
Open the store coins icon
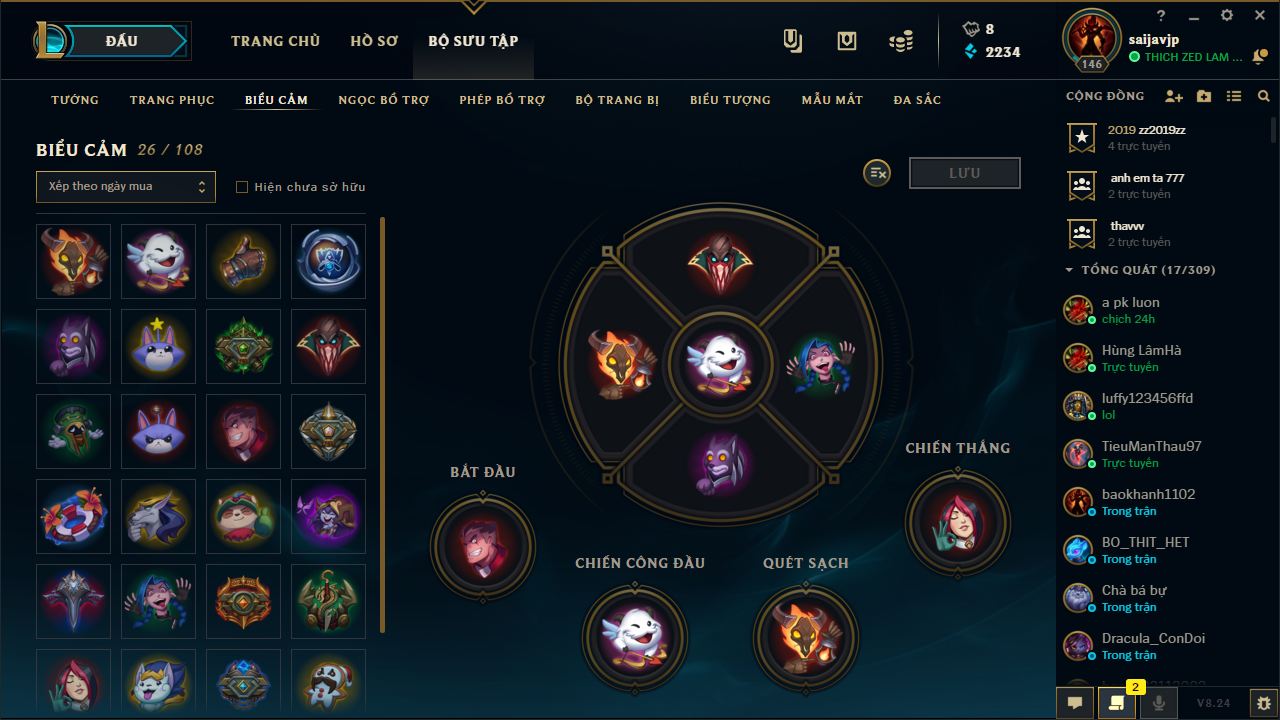click(901, 41)
